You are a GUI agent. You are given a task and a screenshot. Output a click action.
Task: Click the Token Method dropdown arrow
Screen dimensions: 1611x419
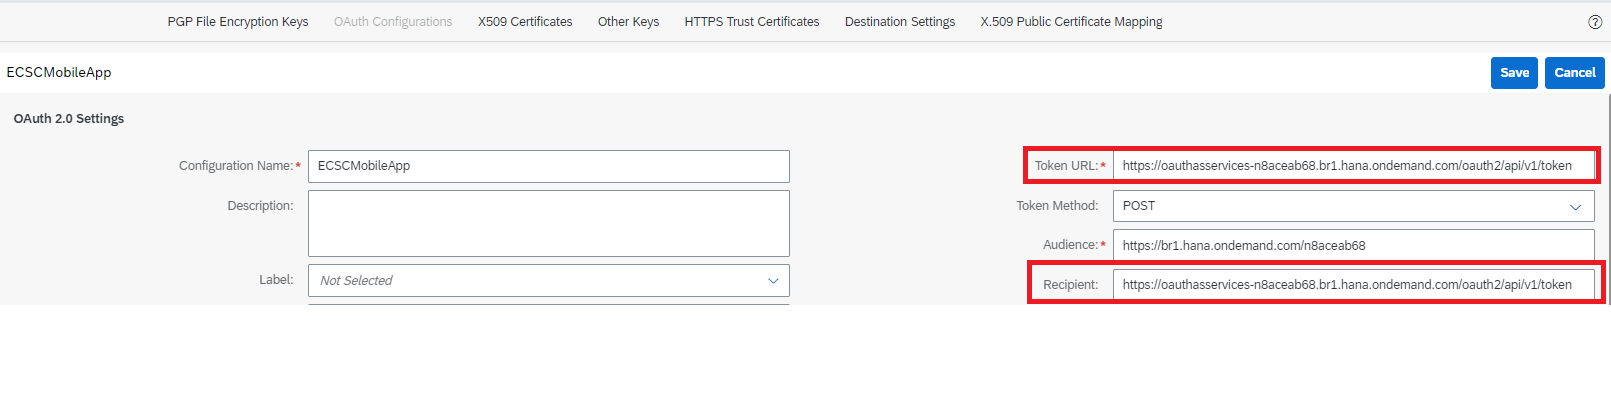[1575, 207]
